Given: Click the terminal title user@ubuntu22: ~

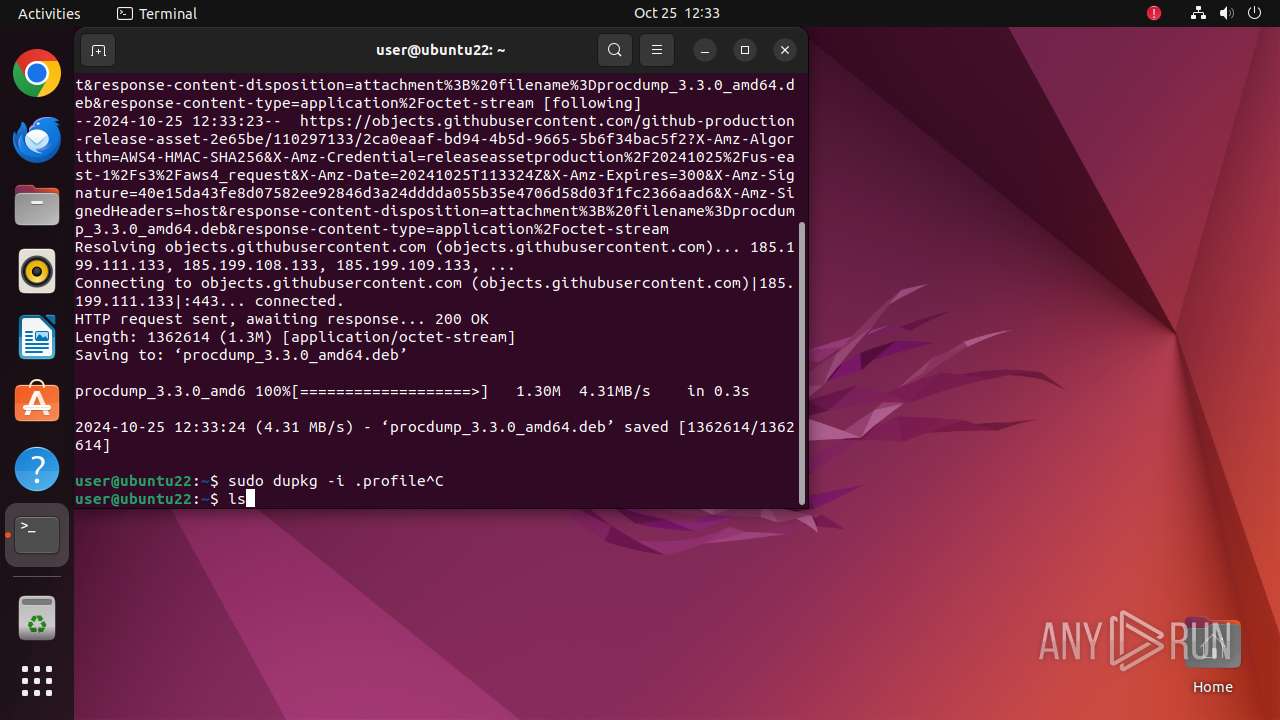Looking at the screenshot, I should click(x=440, y=50).
